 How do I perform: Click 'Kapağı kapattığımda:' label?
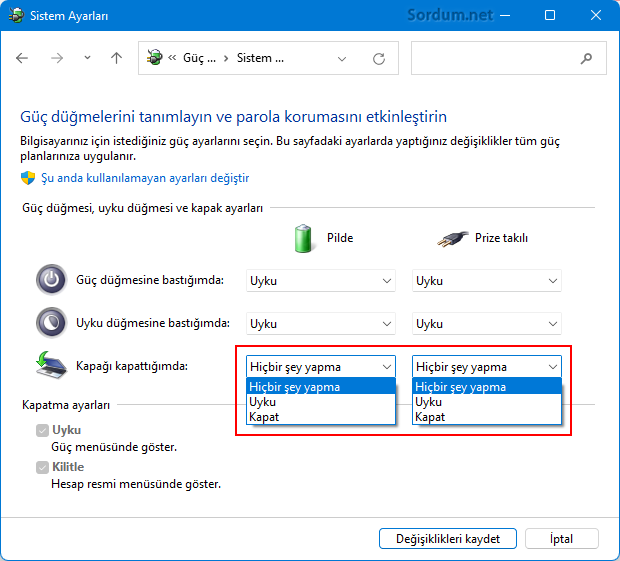132,366
